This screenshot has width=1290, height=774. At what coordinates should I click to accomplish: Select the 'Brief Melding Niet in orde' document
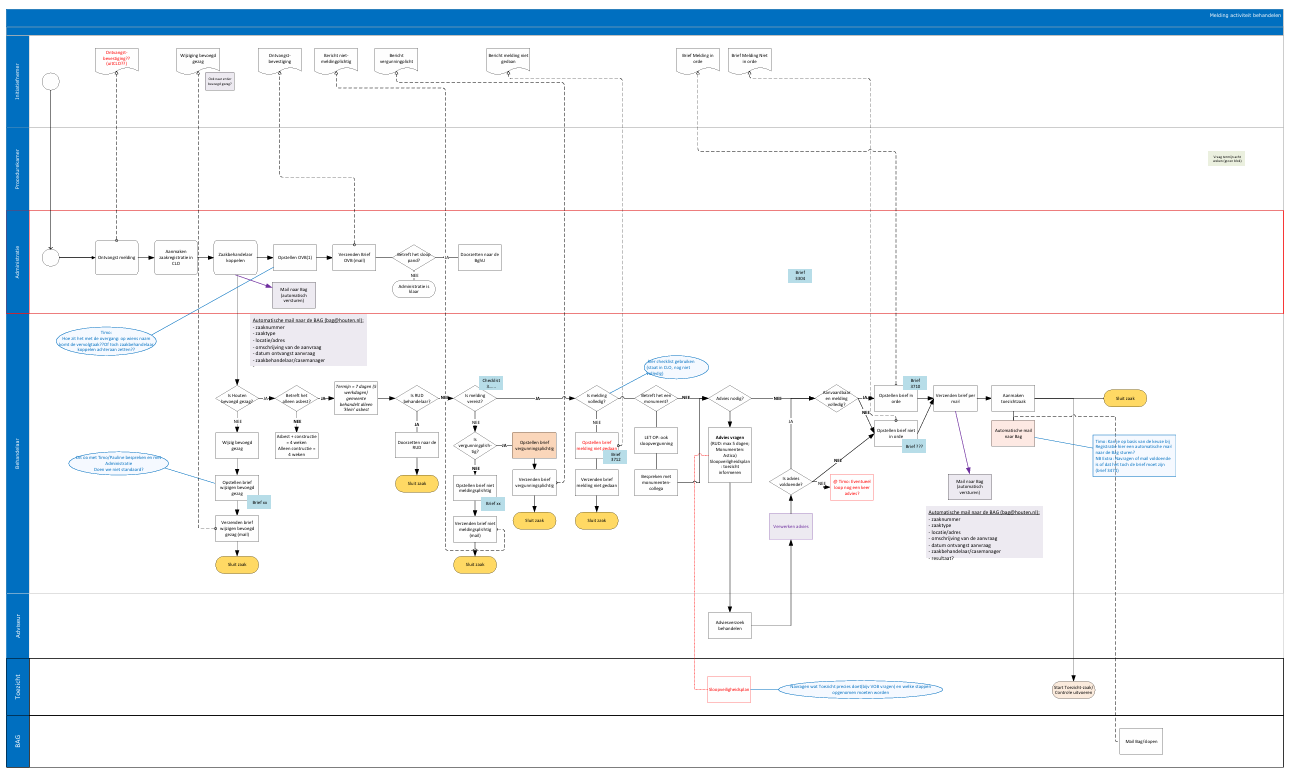[750, 59]
